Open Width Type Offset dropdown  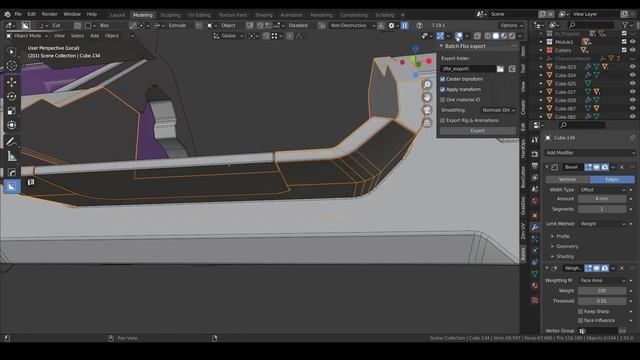[602, 190]
